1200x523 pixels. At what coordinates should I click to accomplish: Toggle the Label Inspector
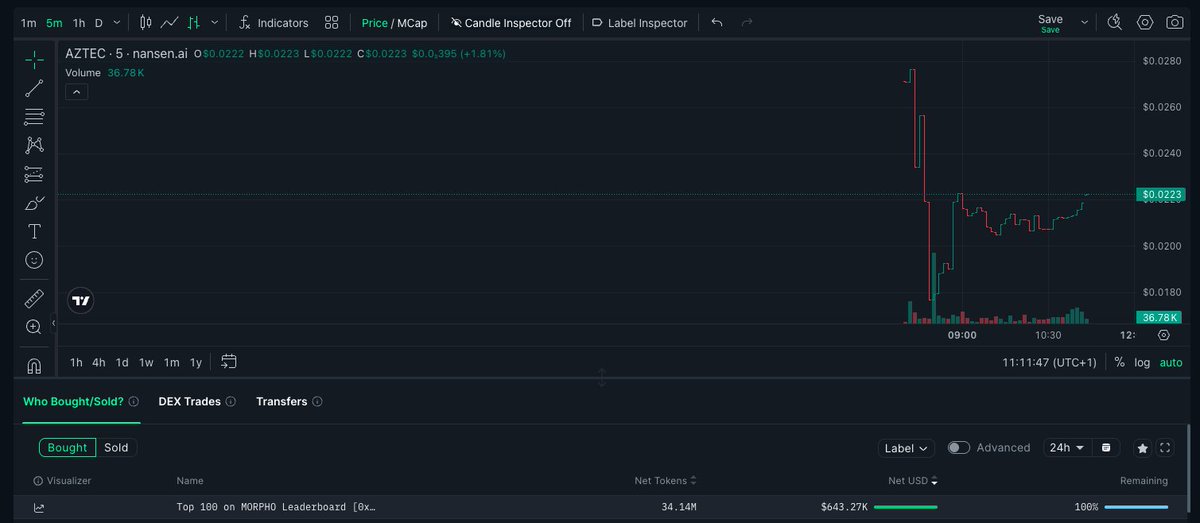[x=640, y=22]
